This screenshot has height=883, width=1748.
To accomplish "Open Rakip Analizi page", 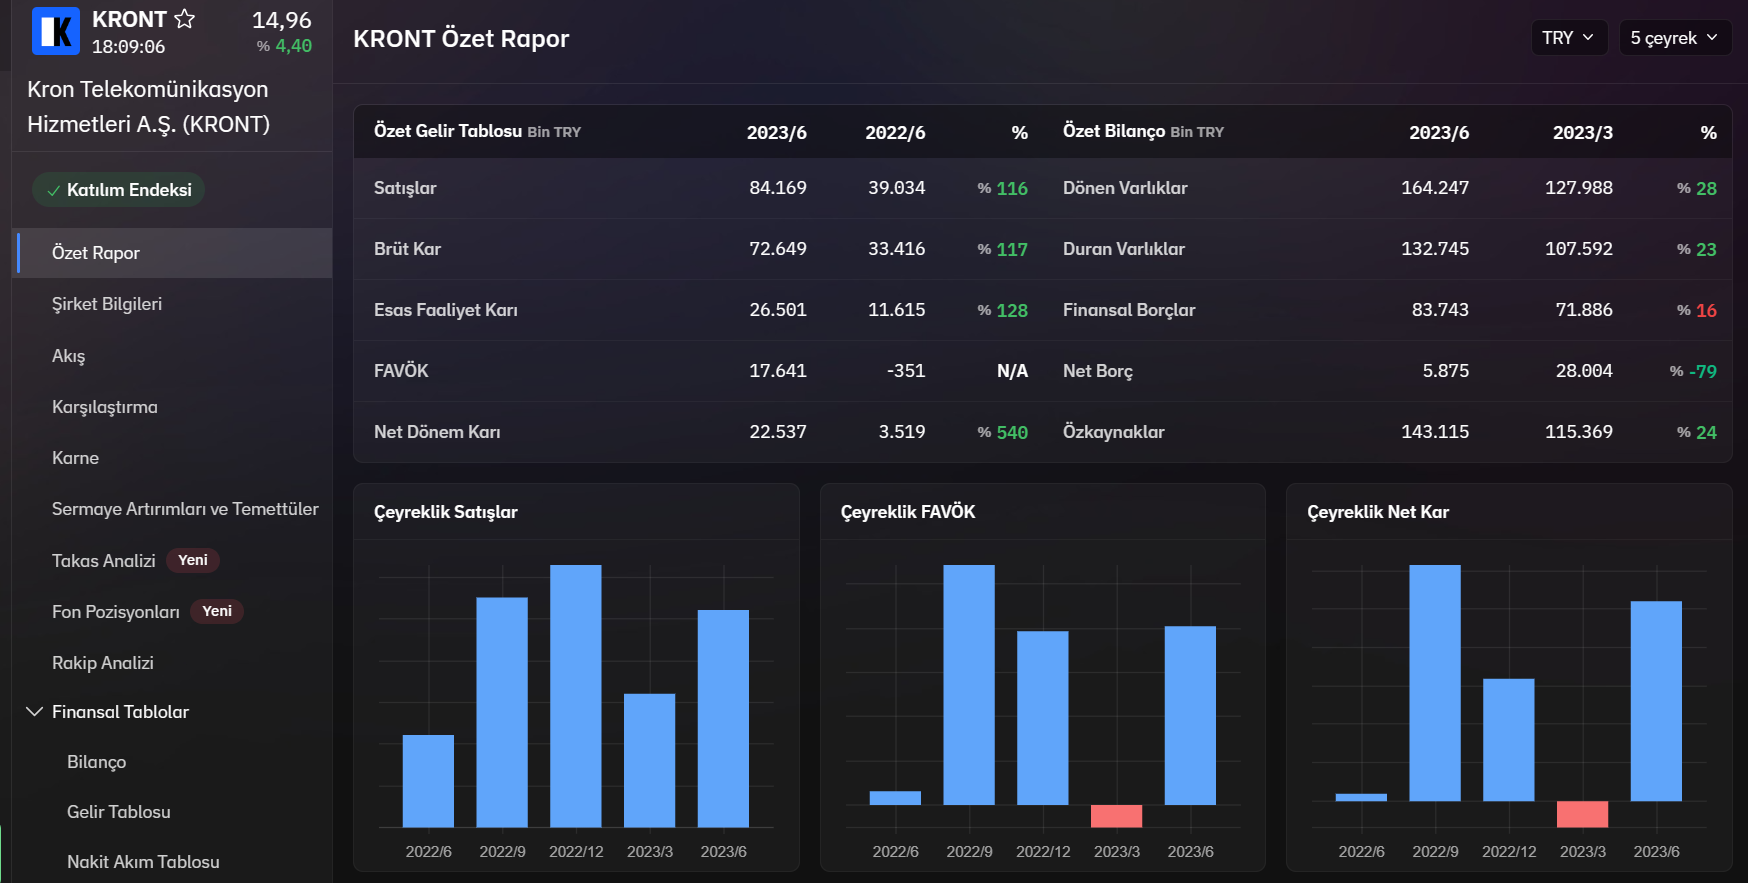I will click(x=103, y=663).
